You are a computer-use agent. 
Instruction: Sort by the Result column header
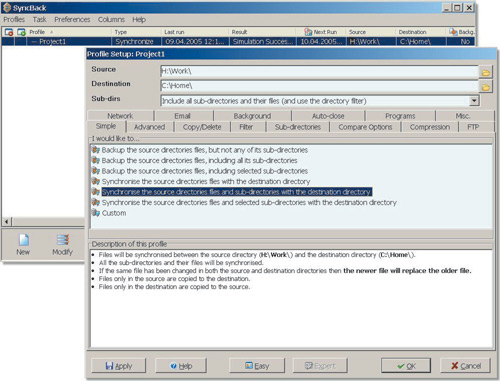(x=262, y=32)
